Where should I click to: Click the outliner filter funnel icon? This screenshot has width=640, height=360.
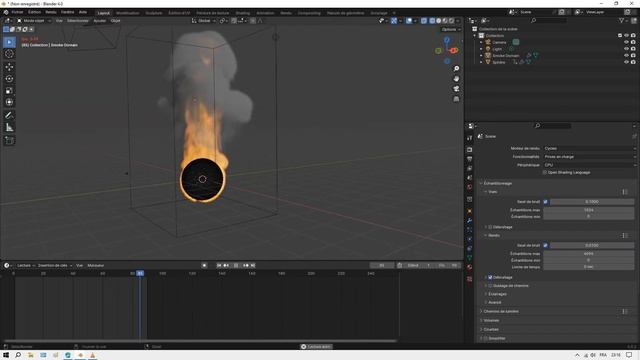[x=621, y=20]
